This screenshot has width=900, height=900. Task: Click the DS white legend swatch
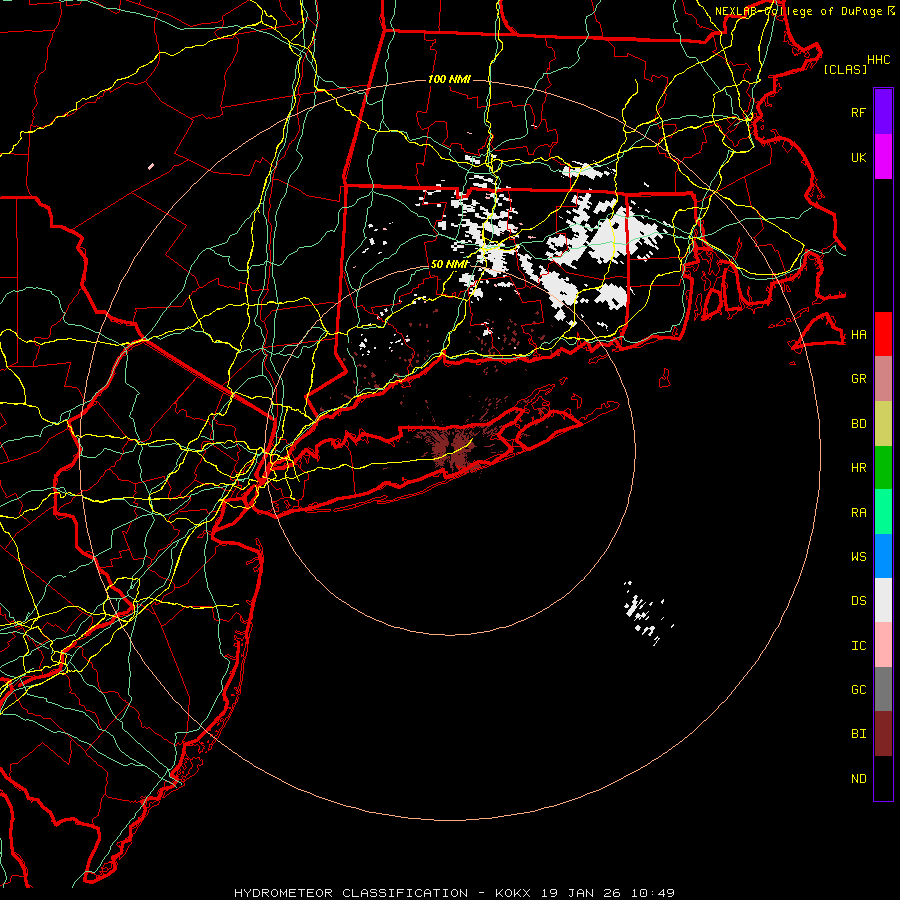point(883,600)
